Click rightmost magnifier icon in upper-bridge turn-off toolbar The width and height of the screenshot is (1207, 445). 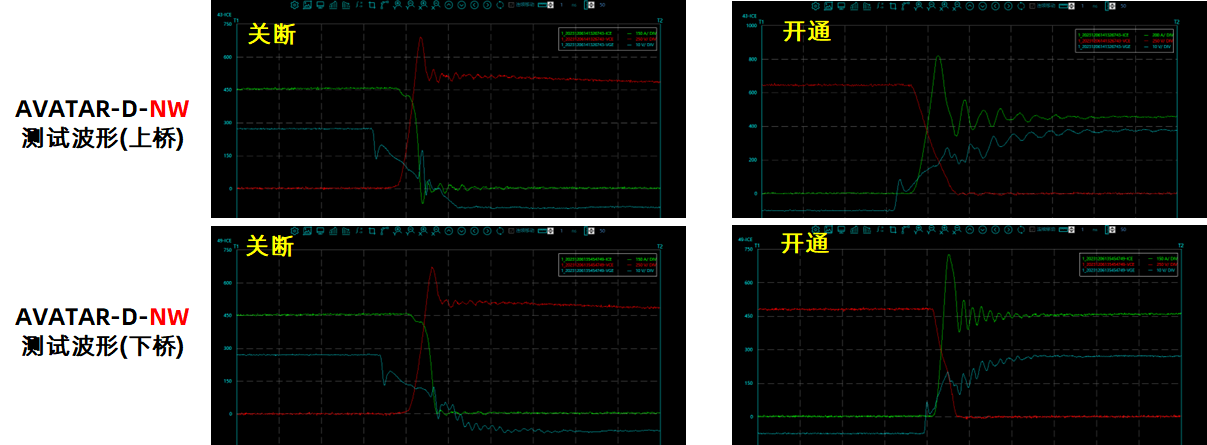coord(436,5)
